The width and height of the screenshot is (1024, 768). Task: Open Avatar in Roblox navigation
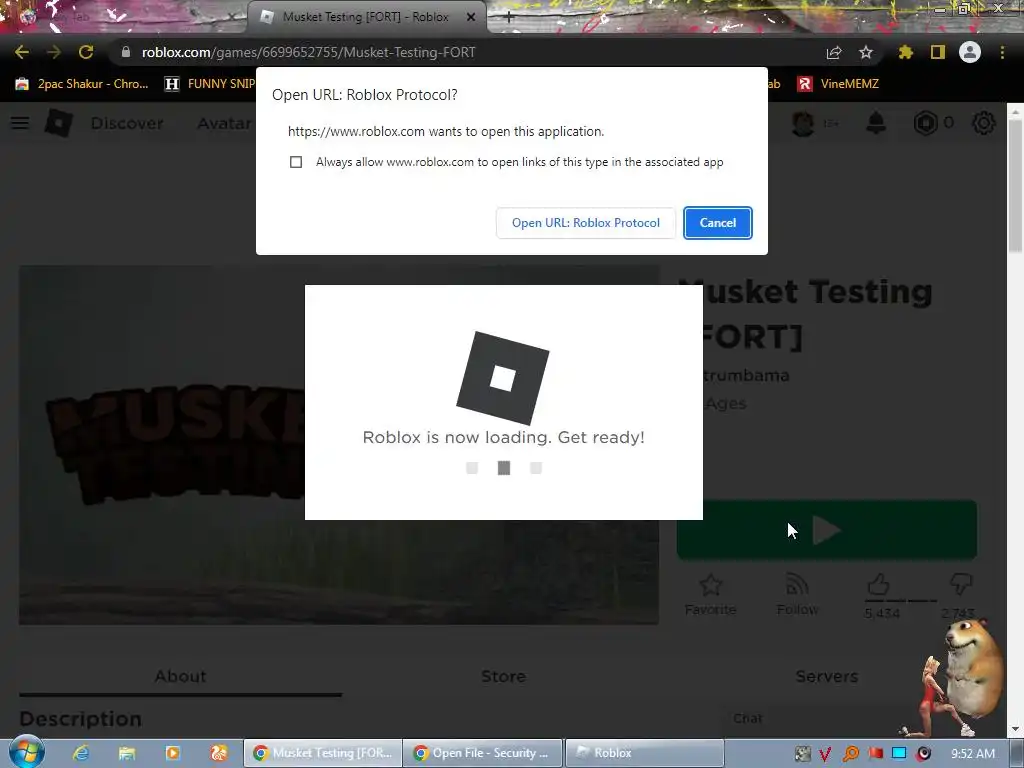(224, 123)
